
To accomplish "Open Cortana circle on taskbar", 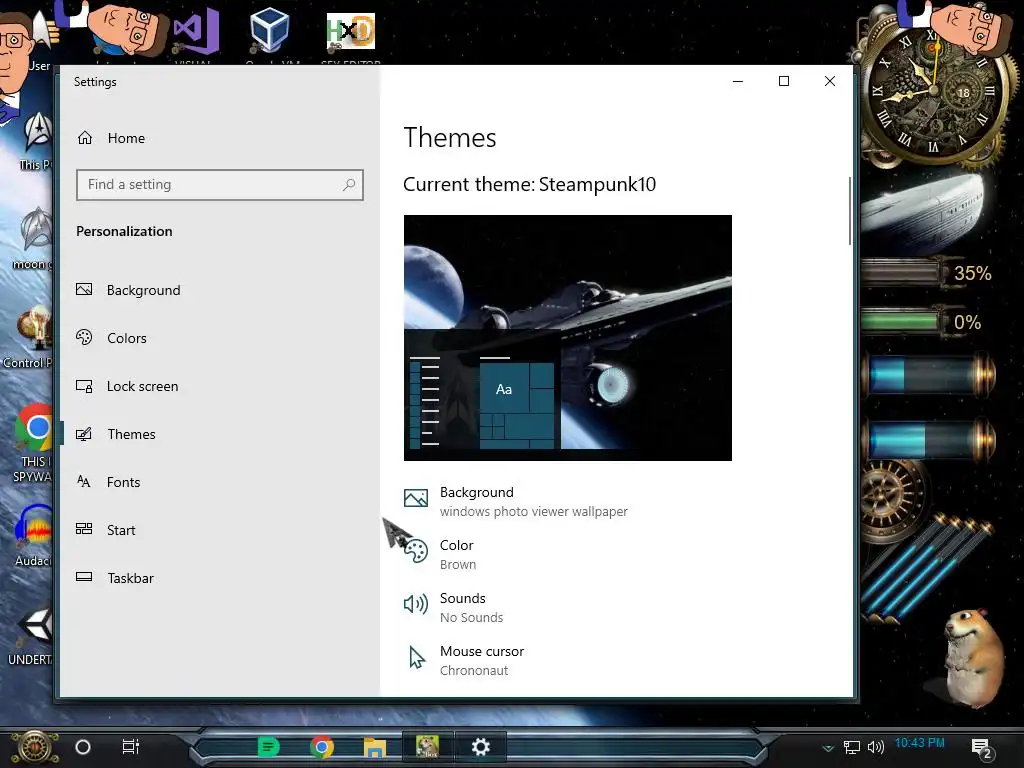I will [x=82, y=746].
